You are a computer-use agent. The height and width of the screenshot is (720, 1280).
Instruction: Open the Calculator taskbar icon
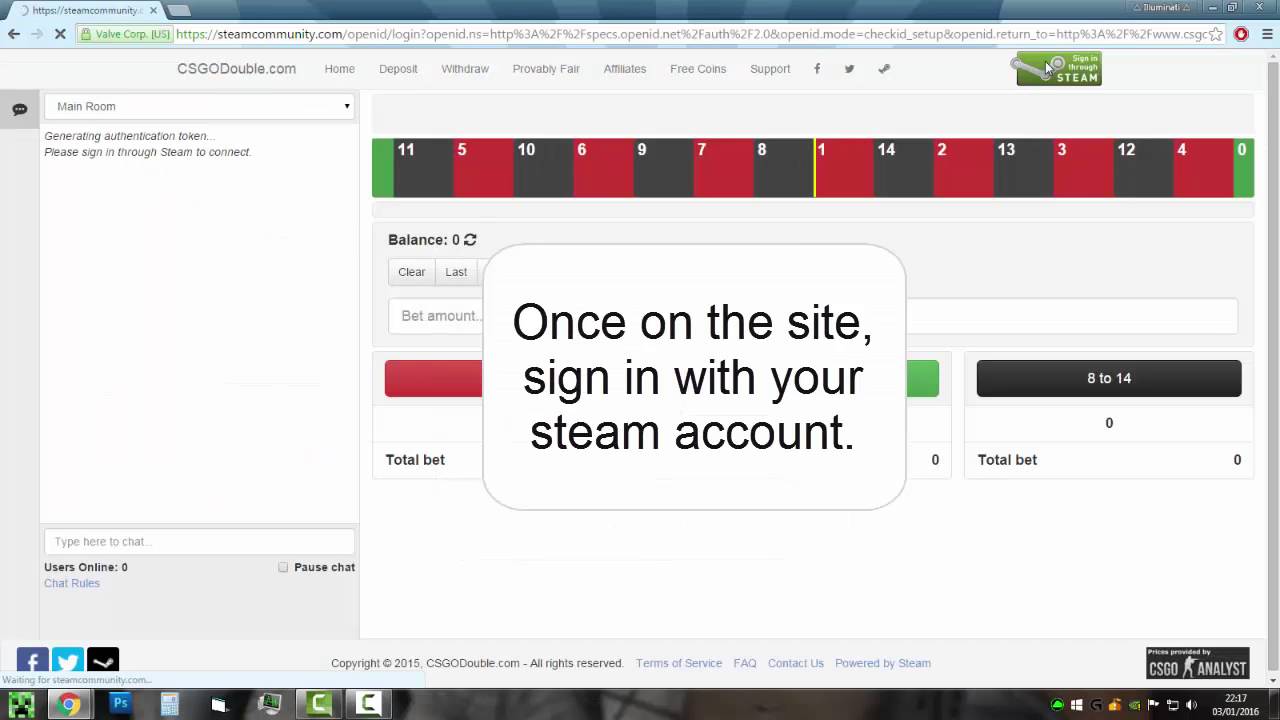point(169,704)
